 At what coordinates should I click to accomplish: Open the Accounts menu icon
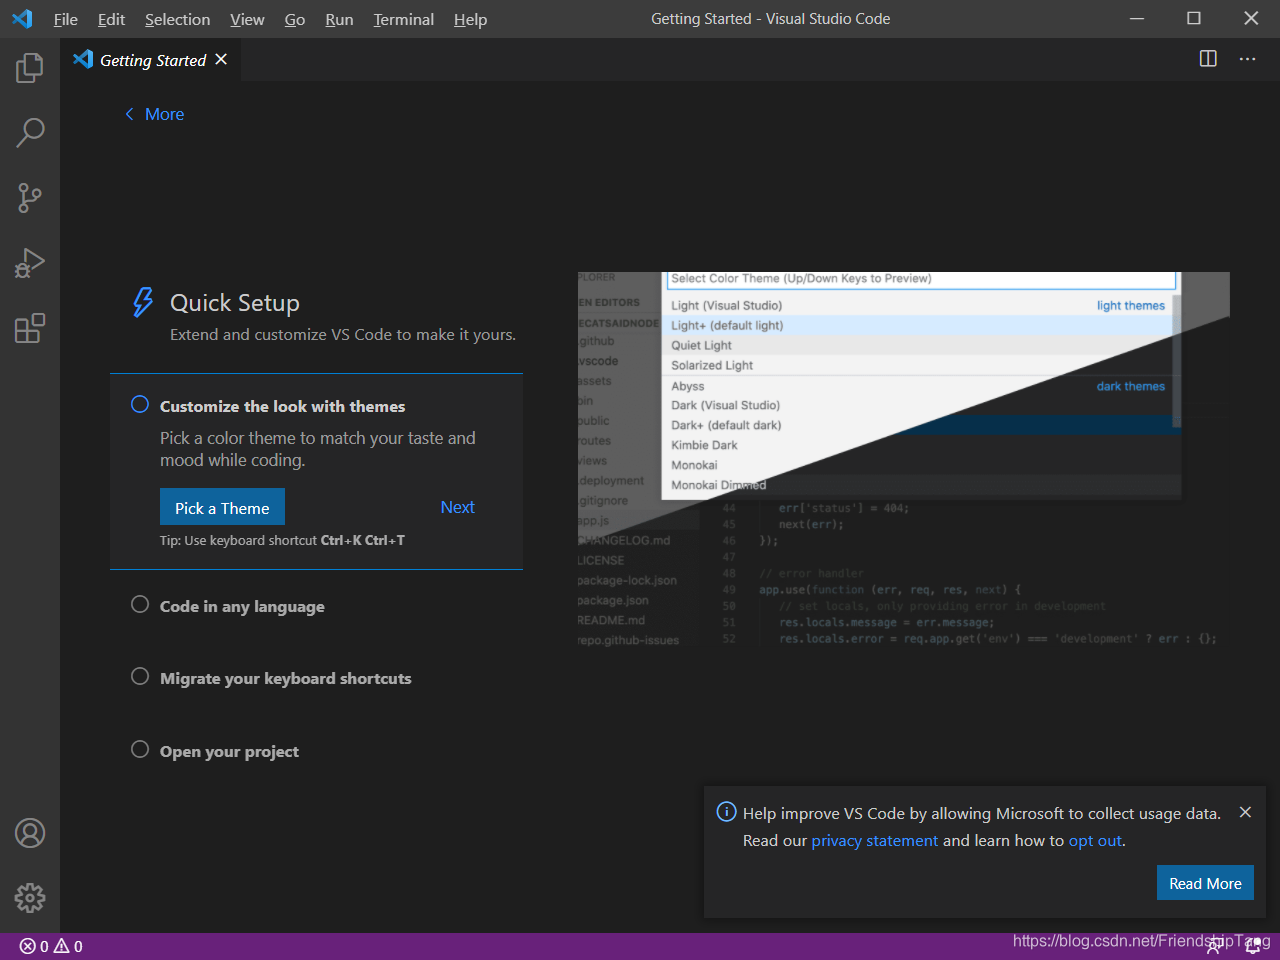[30, 833]
